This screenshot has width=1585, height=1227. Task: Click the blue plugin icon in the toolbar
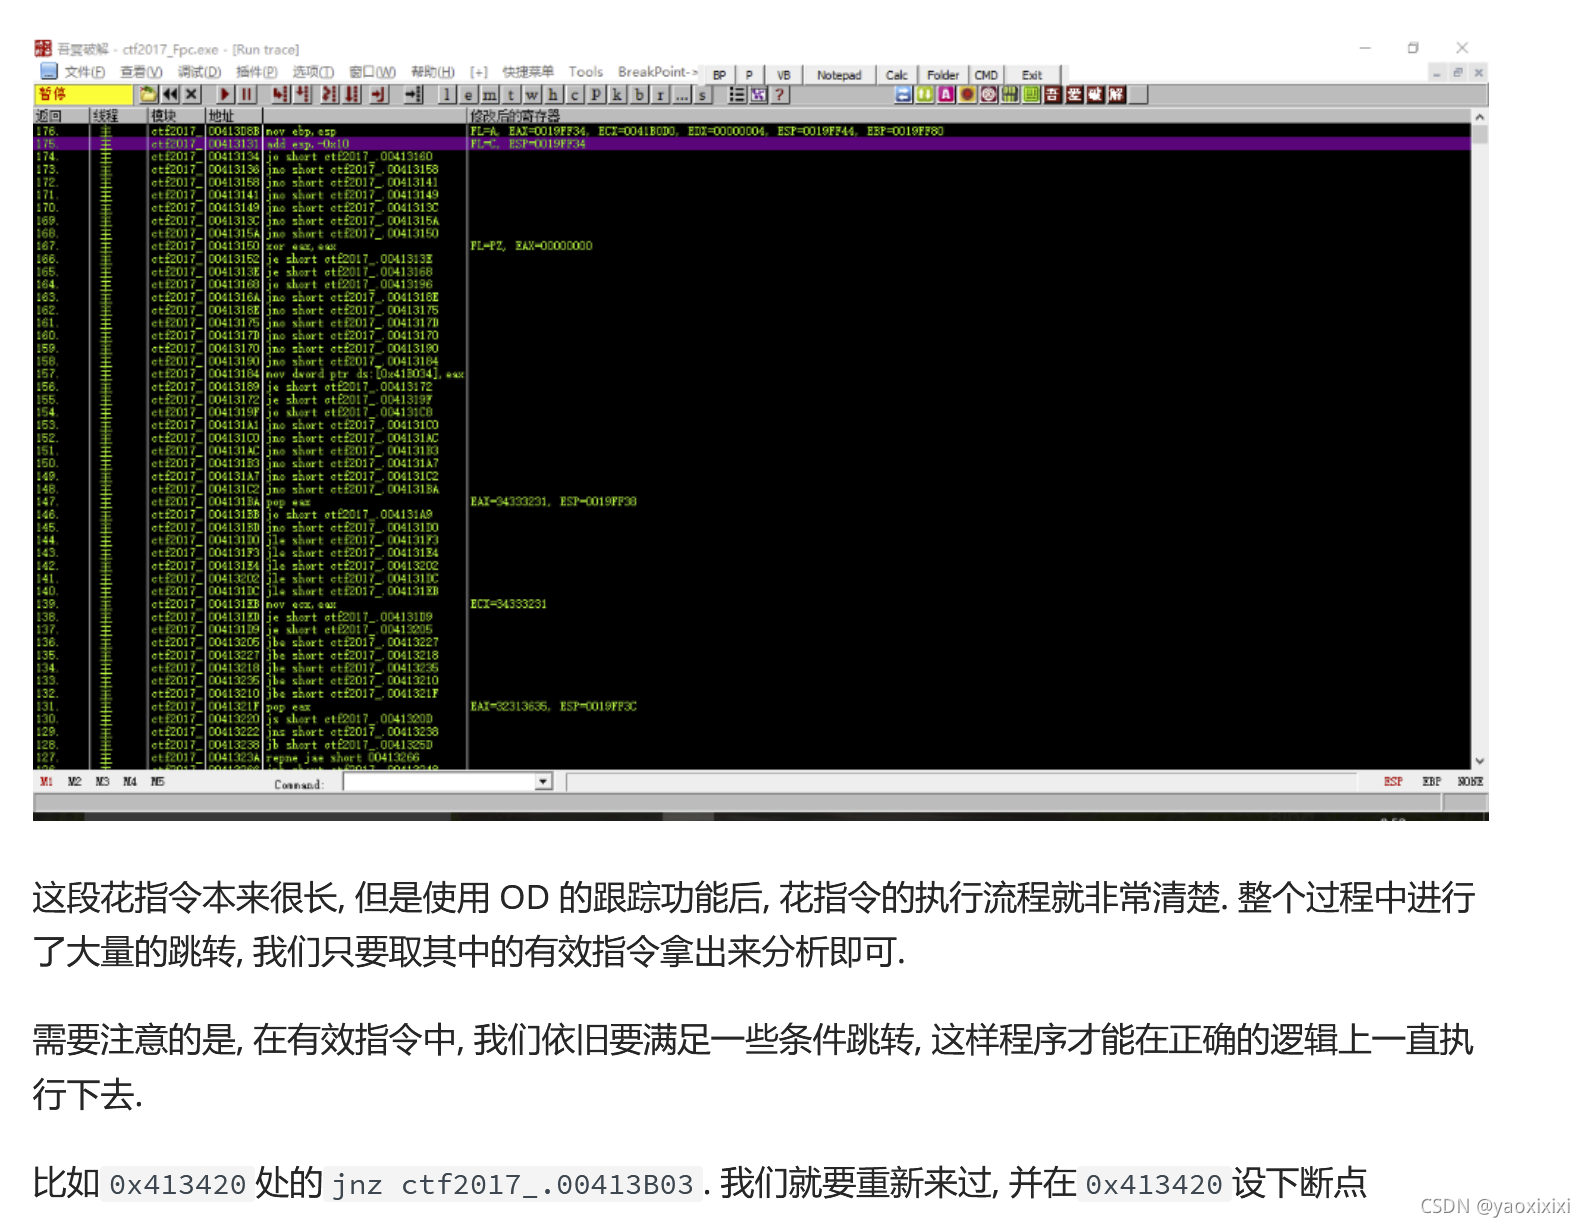click(x=903, y=94)
